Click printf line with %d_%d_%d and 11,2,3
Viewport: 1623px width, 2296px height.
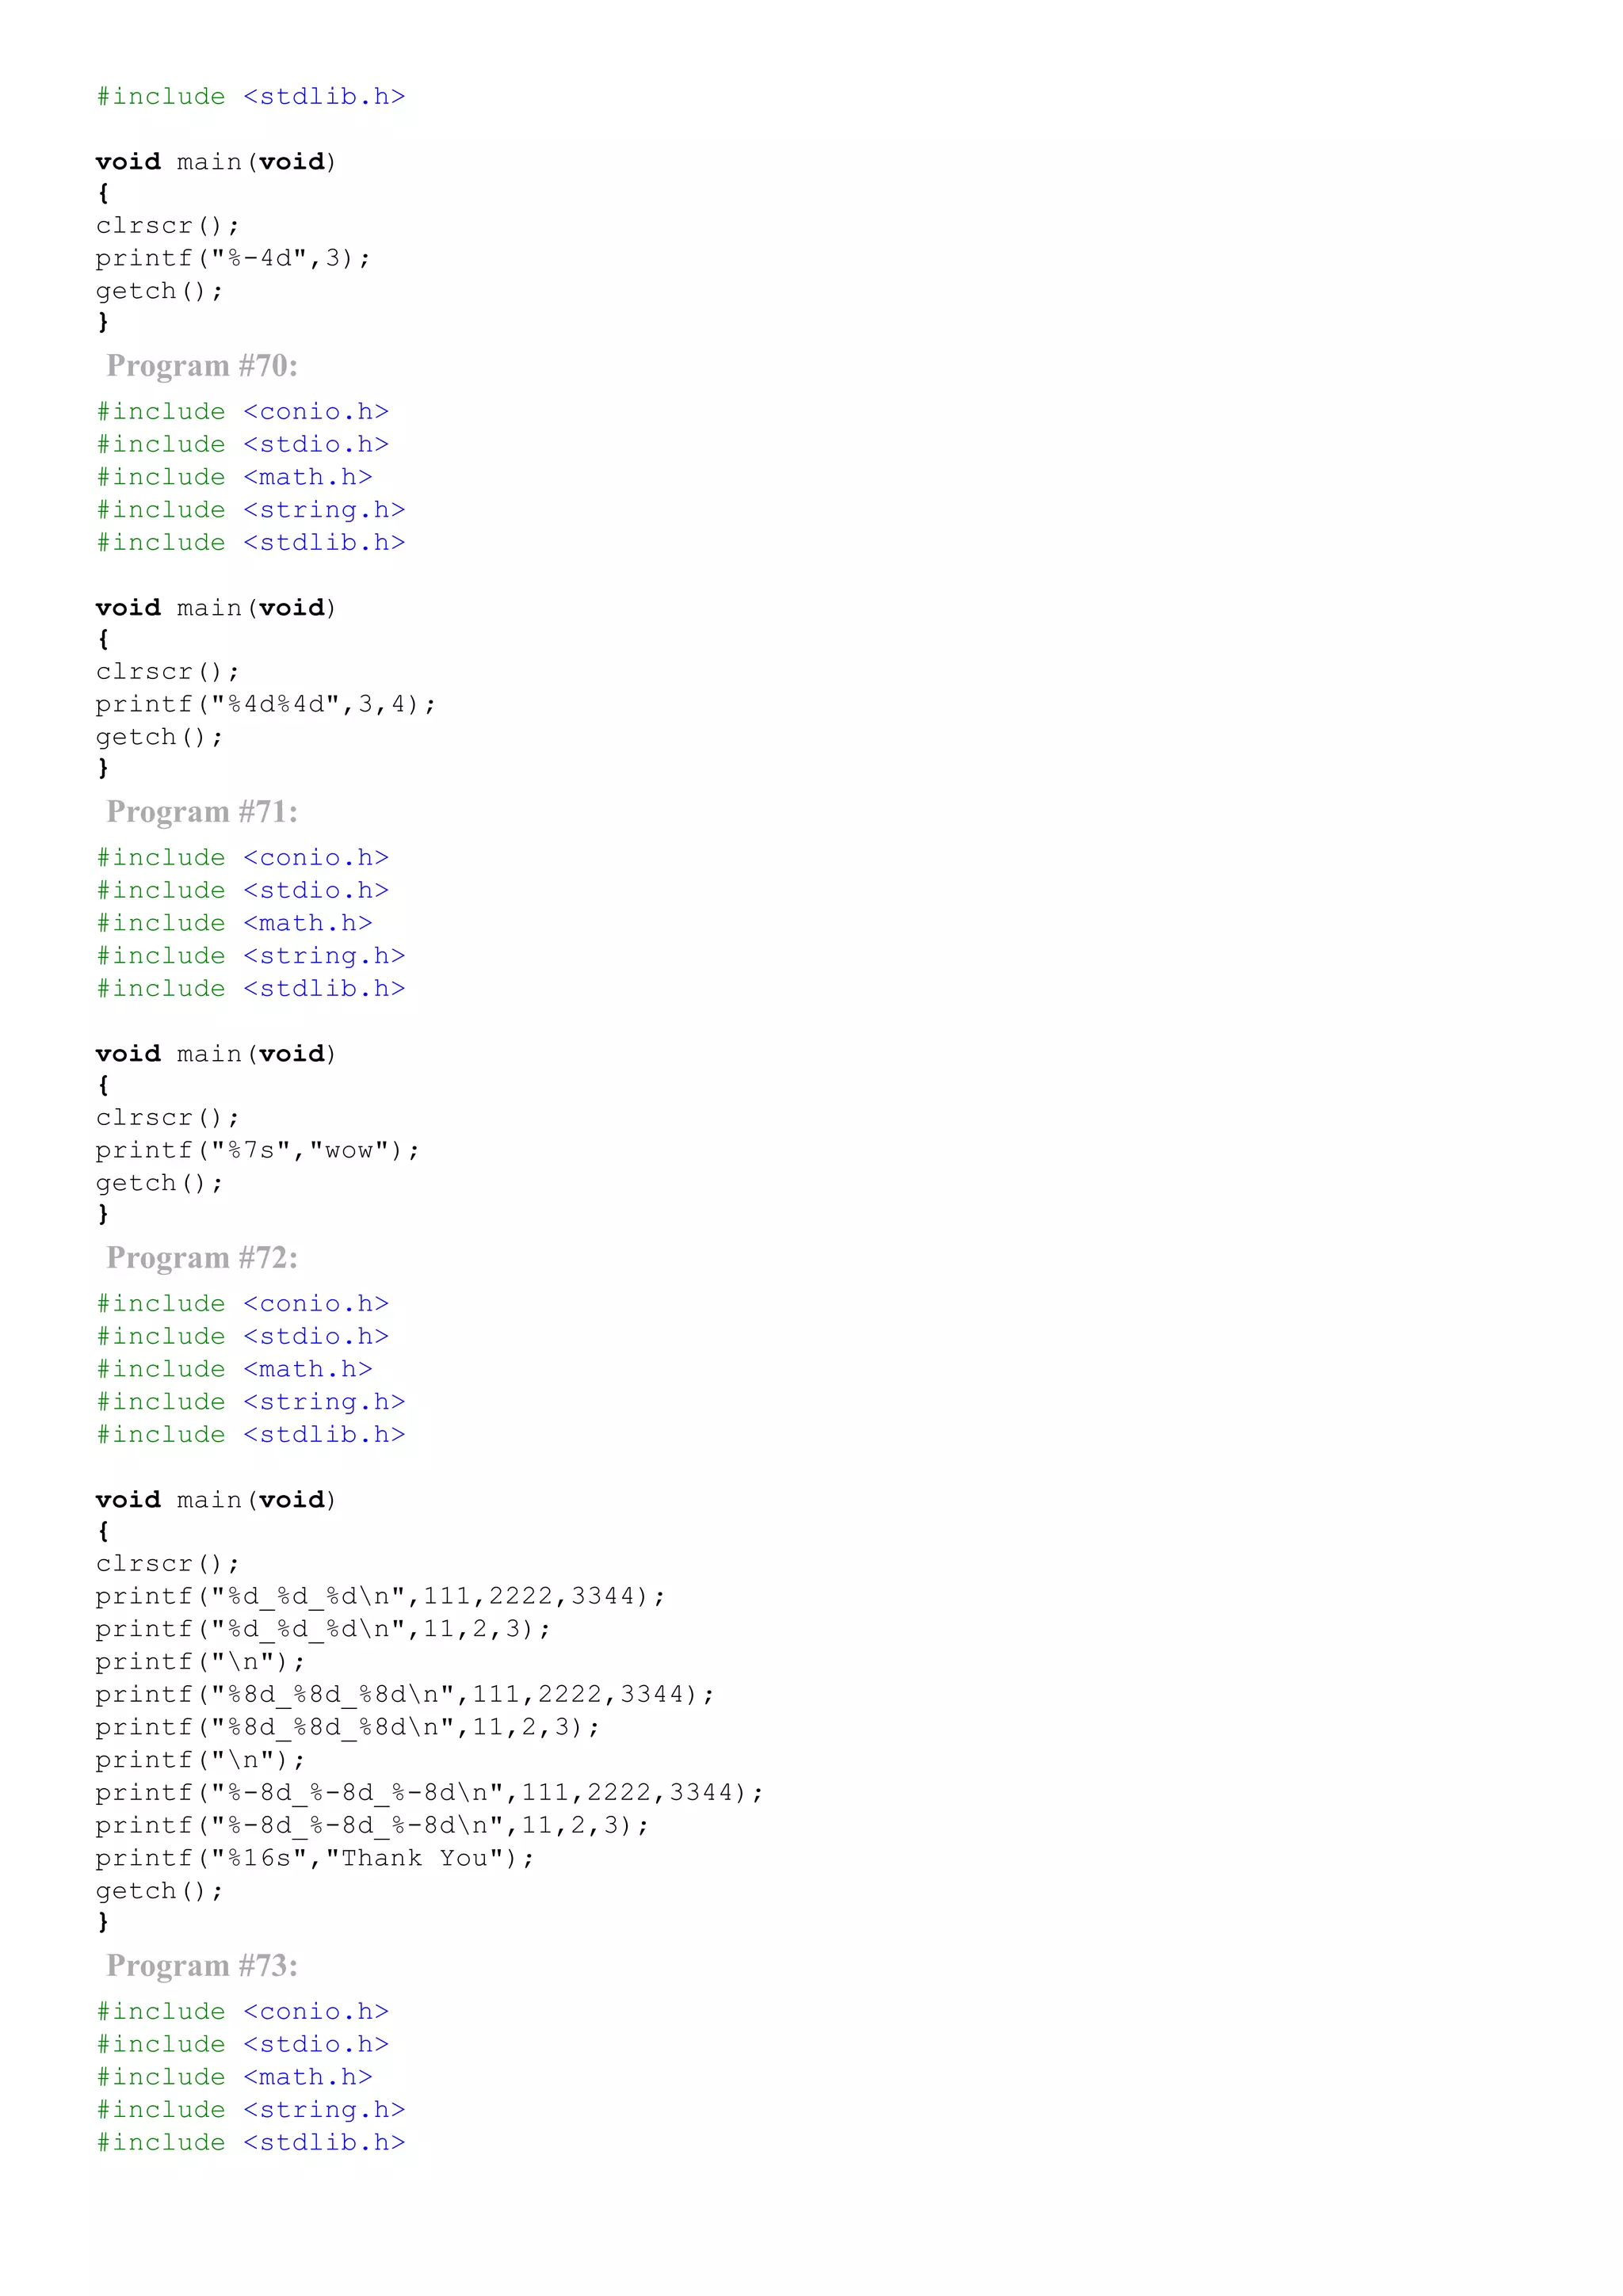323,1630
